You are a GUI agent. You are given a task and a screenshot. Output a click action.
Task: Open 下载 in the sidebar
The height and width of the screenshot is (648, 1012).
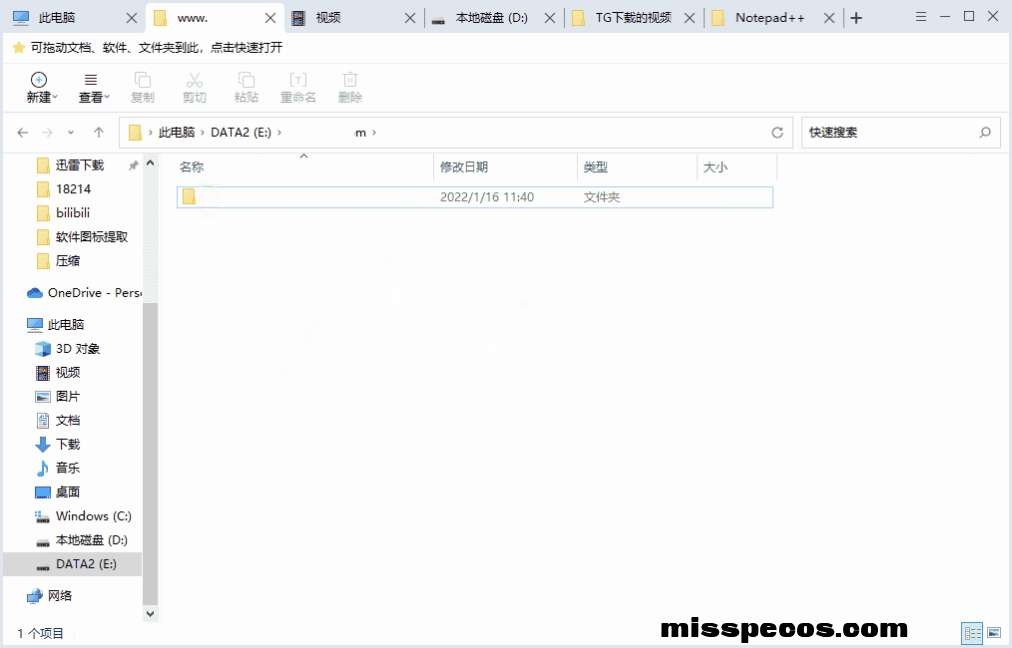pyautogui.click(x=67, y=444)
